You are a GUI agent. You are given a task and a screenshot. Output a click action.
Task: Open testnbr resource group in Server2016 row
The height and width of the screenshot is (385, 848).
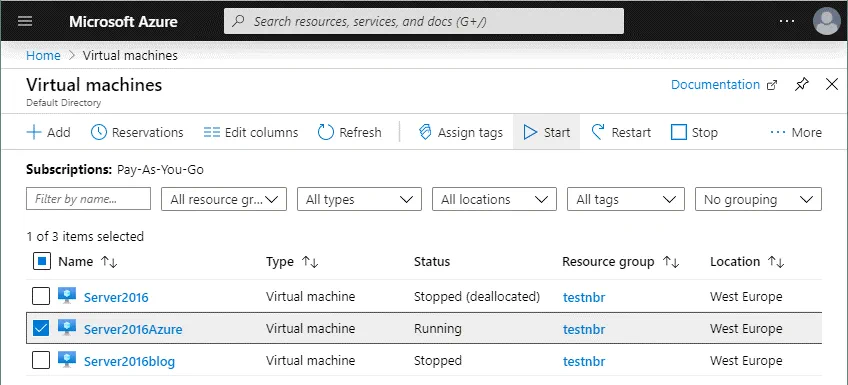(584, 297)
